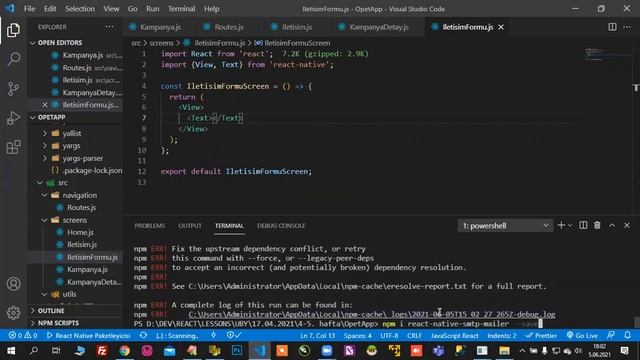
Task: Open the File menu
Action: (29, 9)
